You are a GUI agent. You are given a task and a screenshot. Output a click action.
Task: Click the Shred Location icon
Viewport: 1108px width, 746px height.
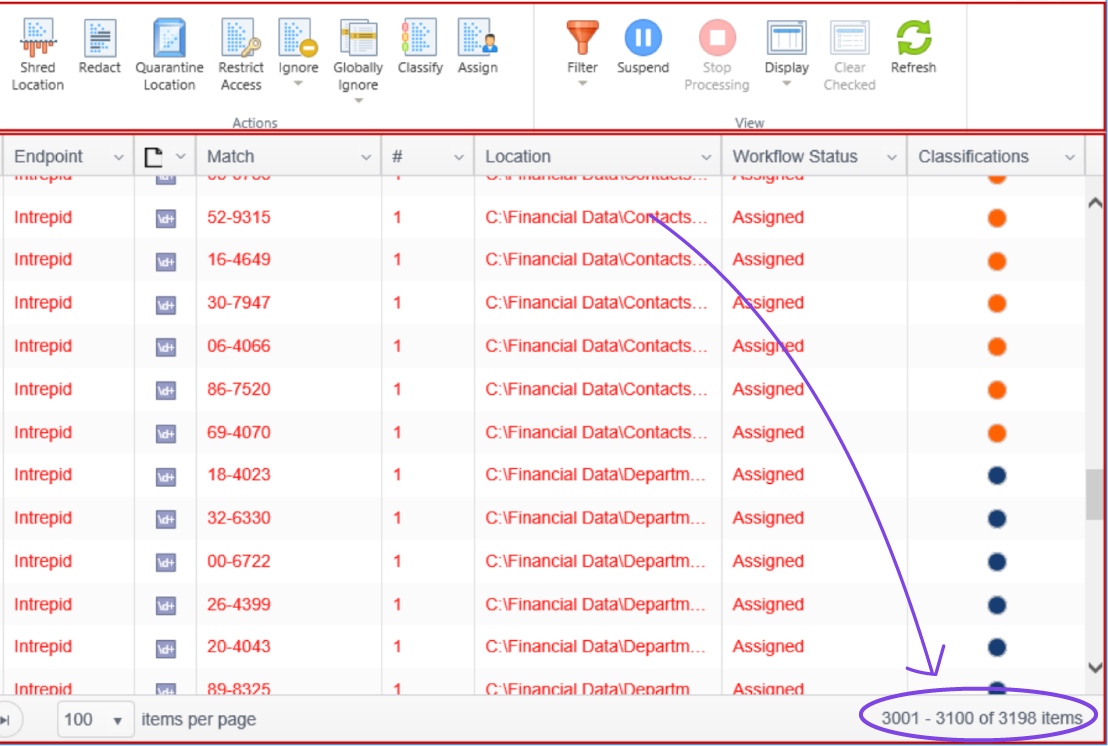pyautogui.click(x=37, y=37)
